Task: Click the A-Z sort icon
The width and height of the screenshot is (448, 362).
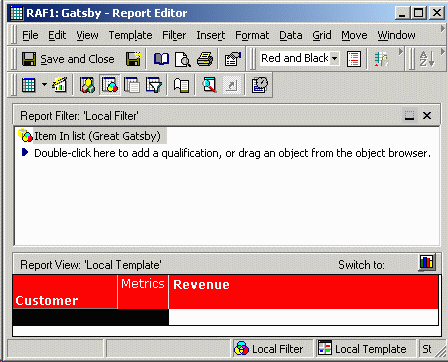Action: pyautogui.click(x=427, y=59)
